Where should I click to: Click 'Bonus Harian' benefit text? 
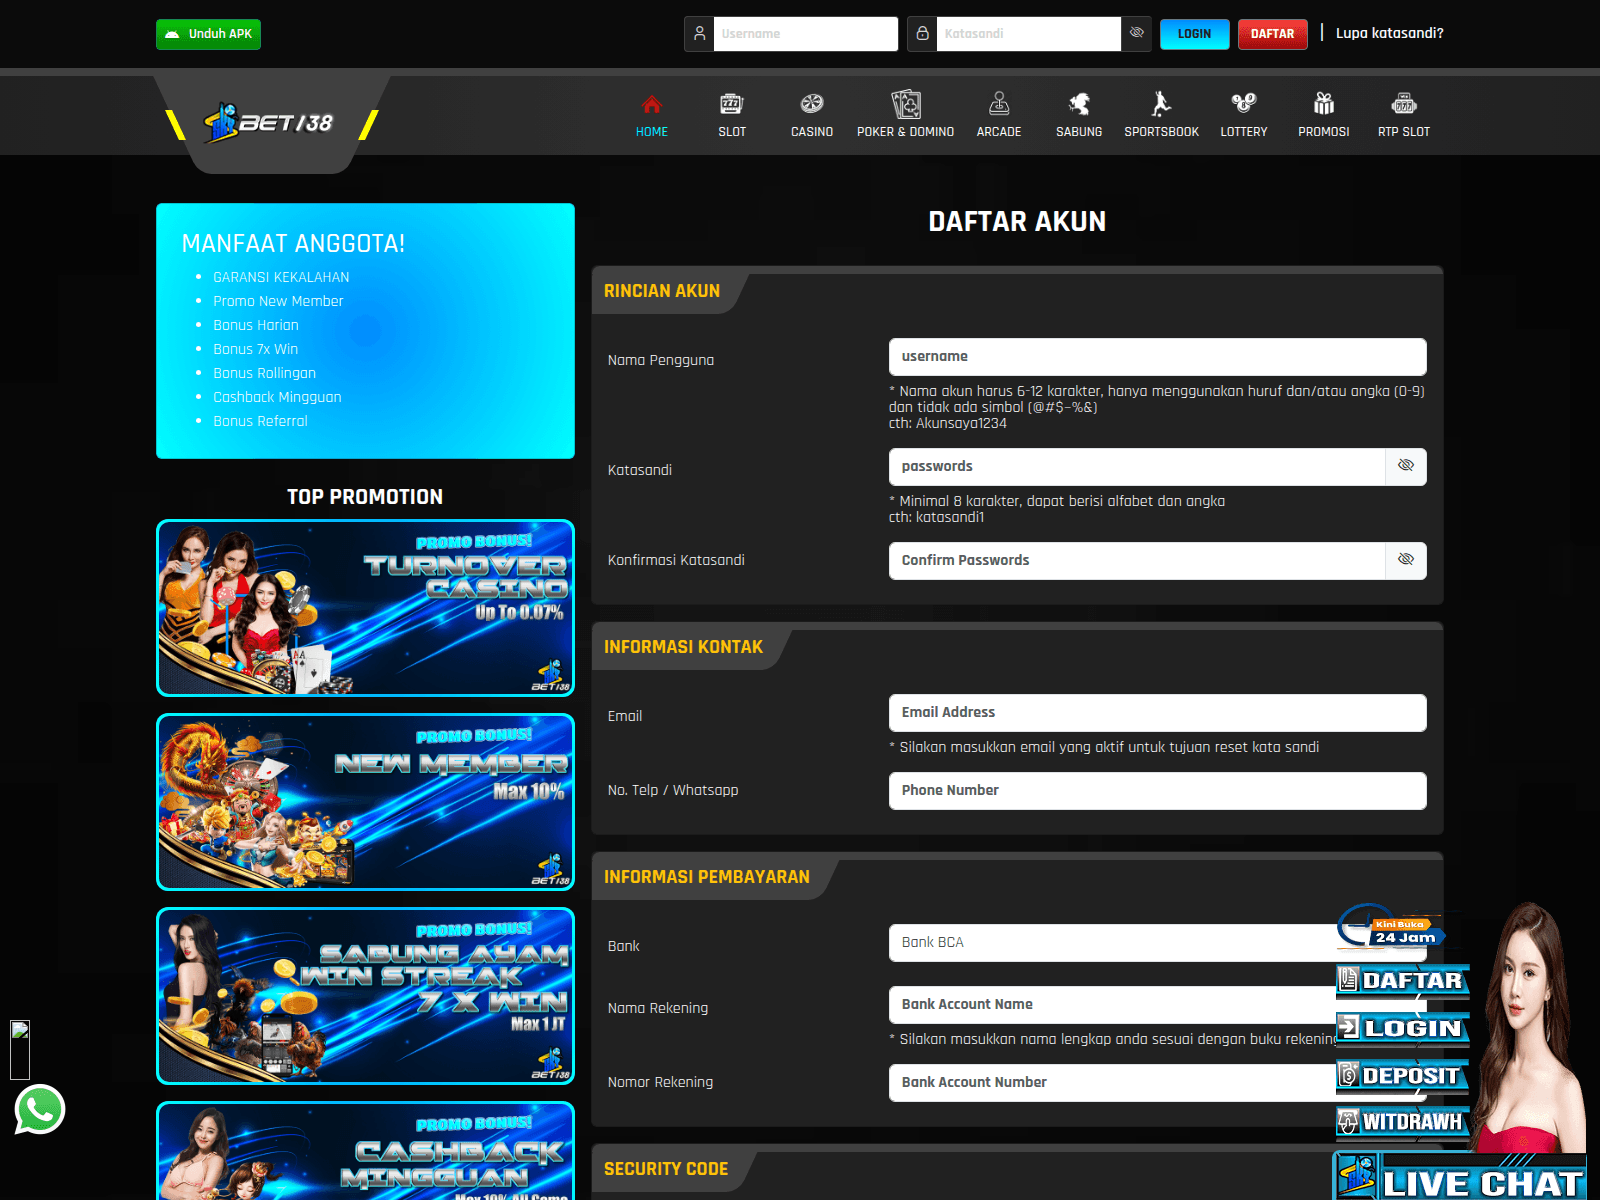[256, 325]
